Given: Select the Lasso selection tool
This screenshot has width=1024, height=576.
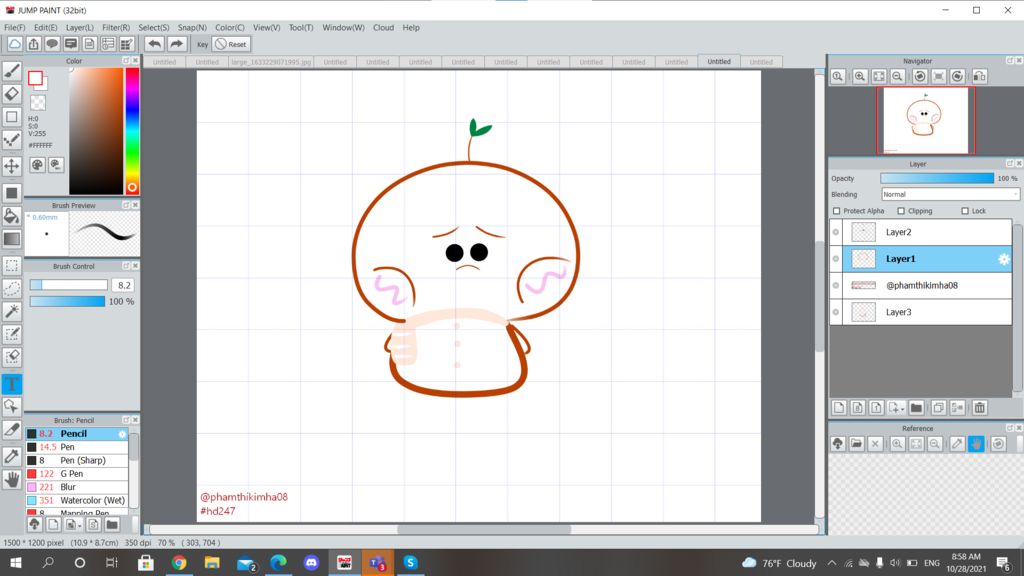Looking at the screenshot, I should pyautogui.click(x=12, y=288).
